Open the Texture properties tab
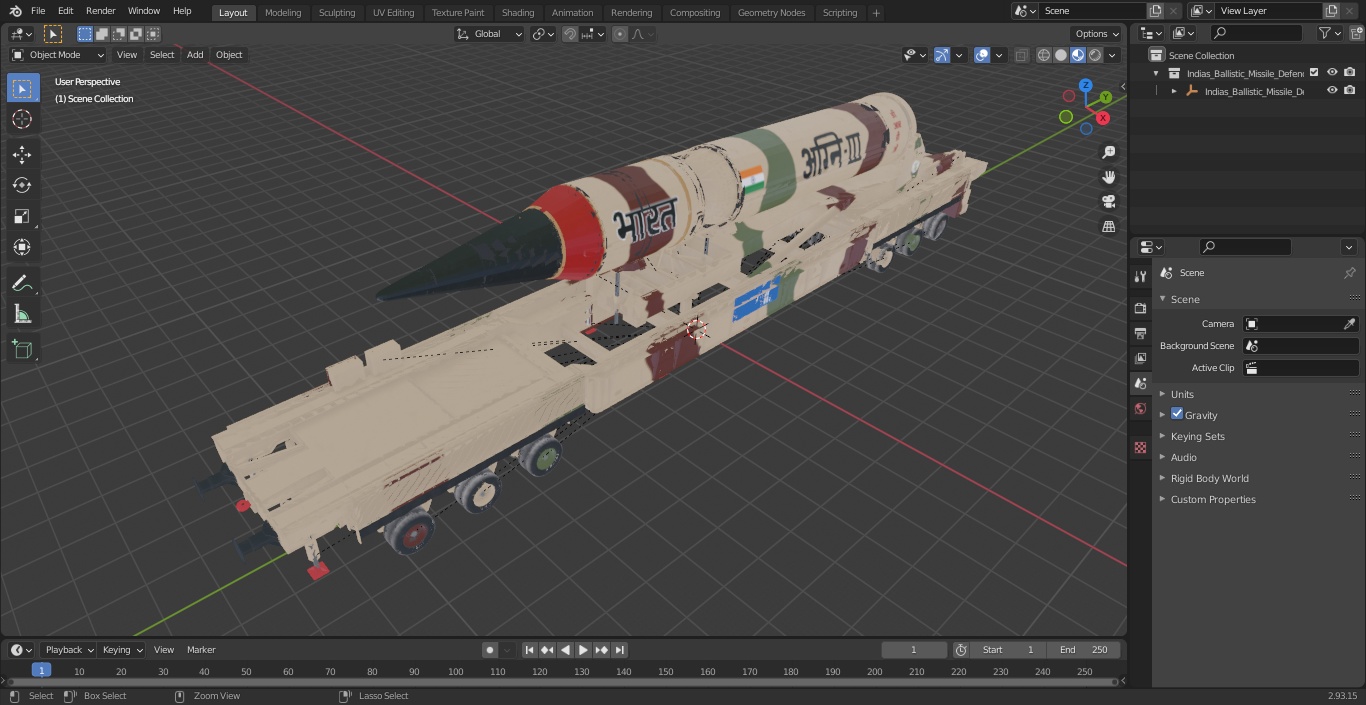Image resolution: width=1366 pixels, height=705 pixels. click(1140, 447)
